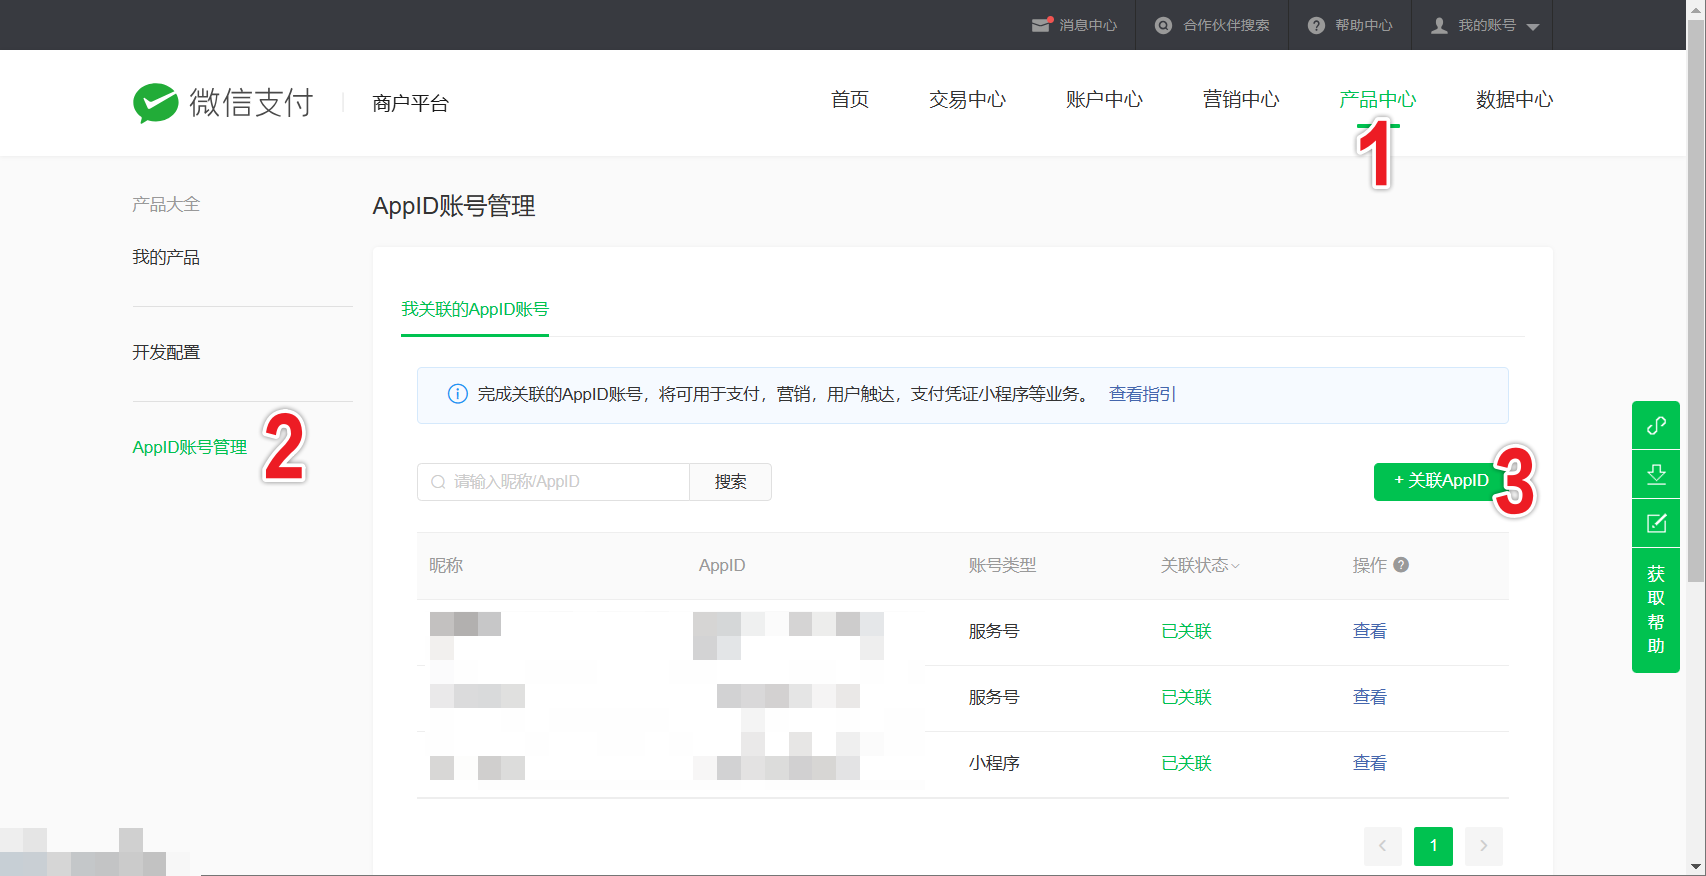1706x876 pixels.
Task: Open the 账户中心 menu
Action: click(x=1104, y=99)
